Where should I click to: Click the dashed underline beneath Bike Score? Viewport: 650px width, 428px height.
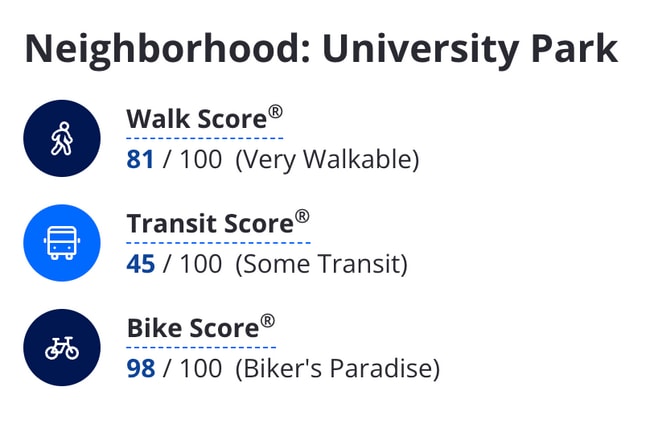(x=201, y=347)
